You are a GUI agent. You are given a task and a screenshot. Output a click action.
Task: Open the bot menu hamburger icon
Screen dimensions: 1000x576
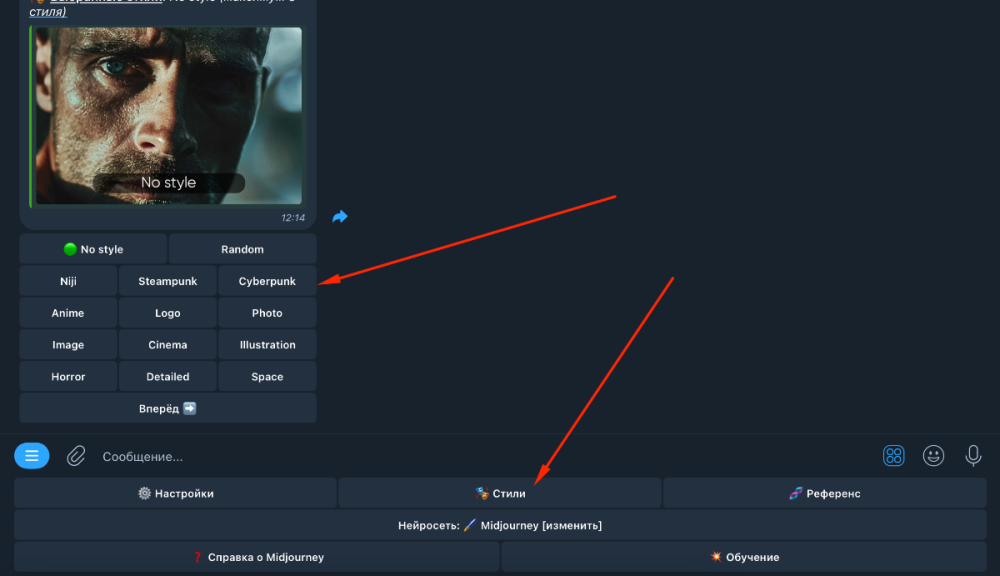click(32, 456)
